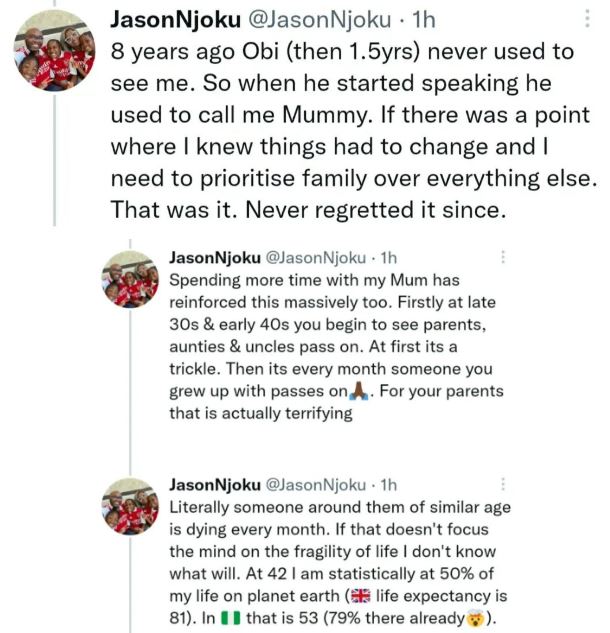Open more options on the "Spending more time" tweet
Image resolution: width=610 pixels, height=633 pixels.
(502, 257)
